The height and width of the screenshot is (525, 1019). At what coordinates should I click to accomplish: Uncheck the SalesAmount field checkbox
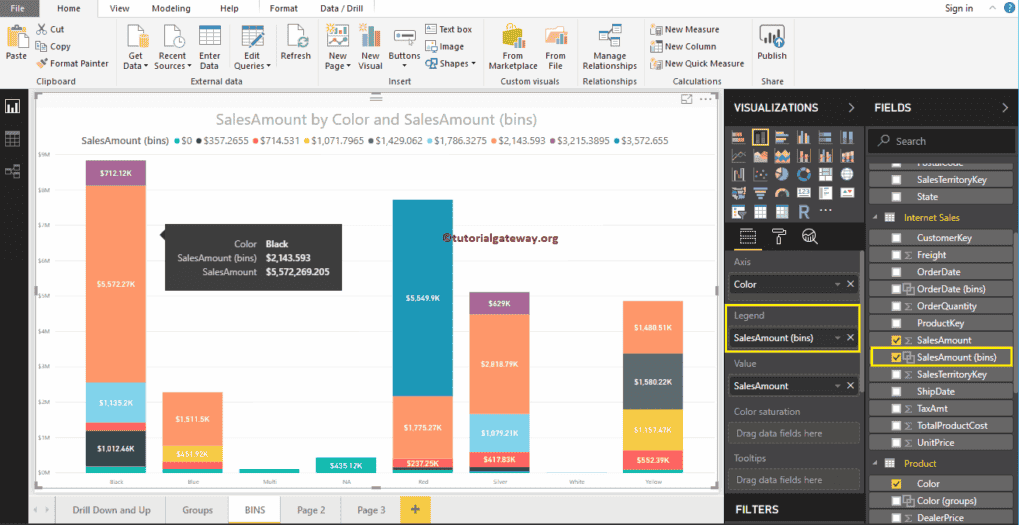(x=896, y=340)
